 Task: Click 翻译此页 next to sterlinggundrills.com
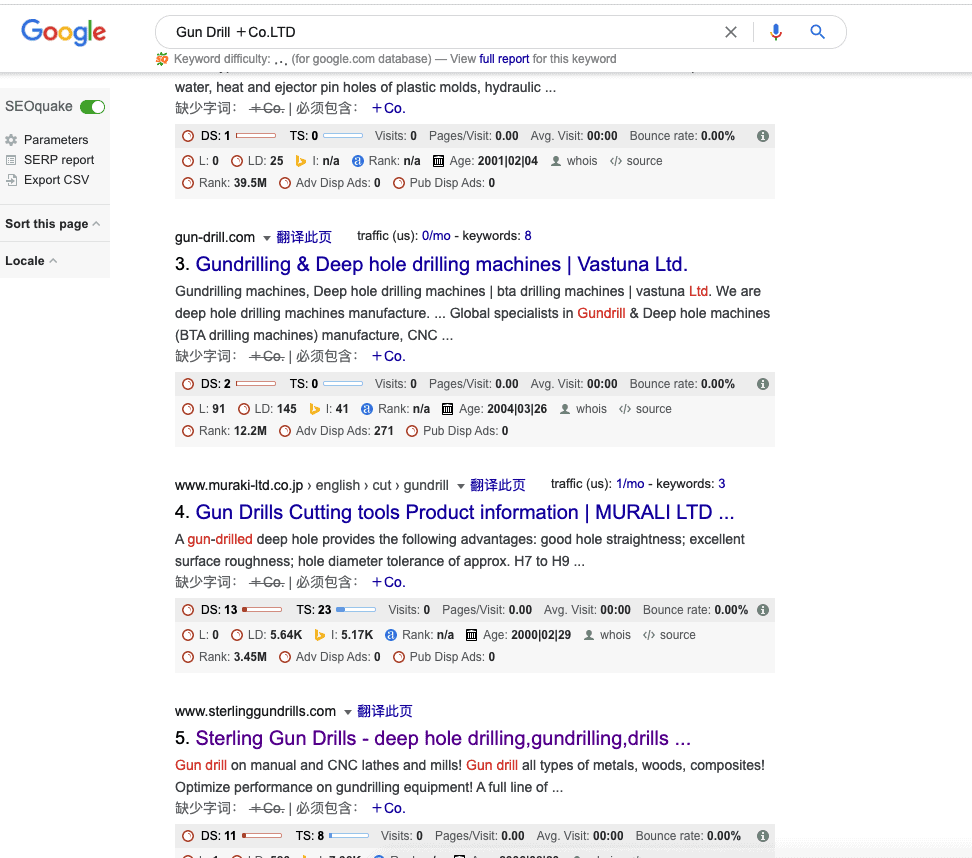click(x=385, y=711)
